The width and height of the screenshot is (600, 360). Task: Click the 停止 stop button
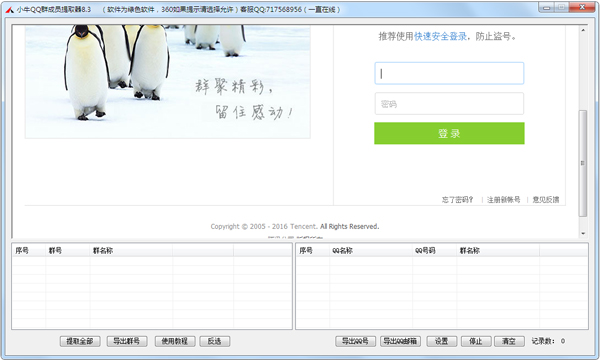(476, 341)
